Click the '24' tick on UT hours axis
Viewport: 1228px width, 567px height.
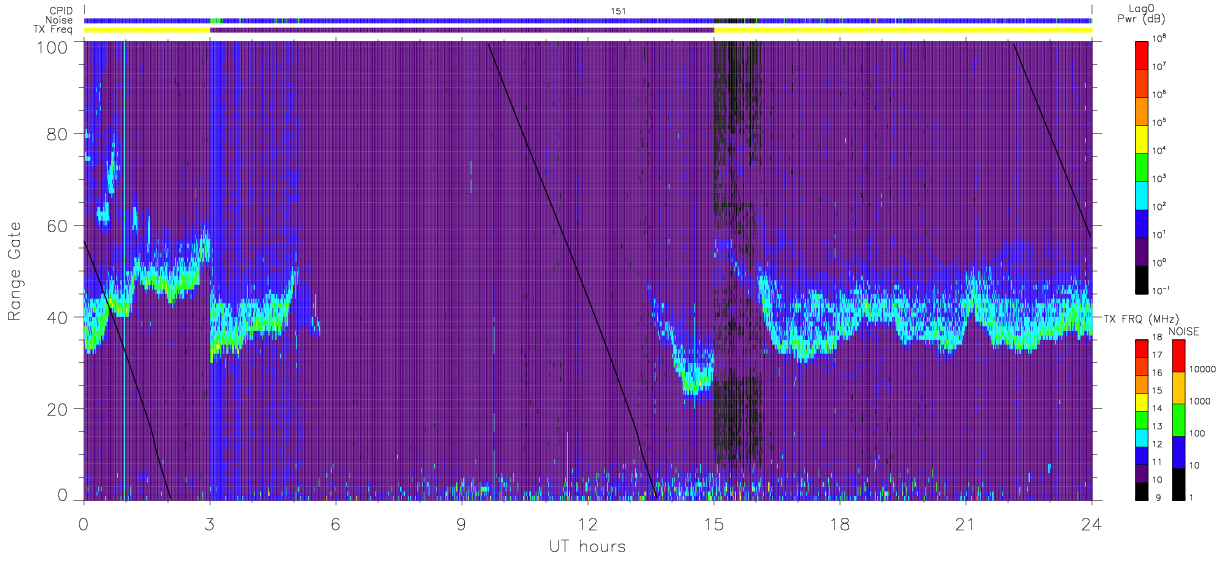pyautogui.click(x=1091, y=524)
